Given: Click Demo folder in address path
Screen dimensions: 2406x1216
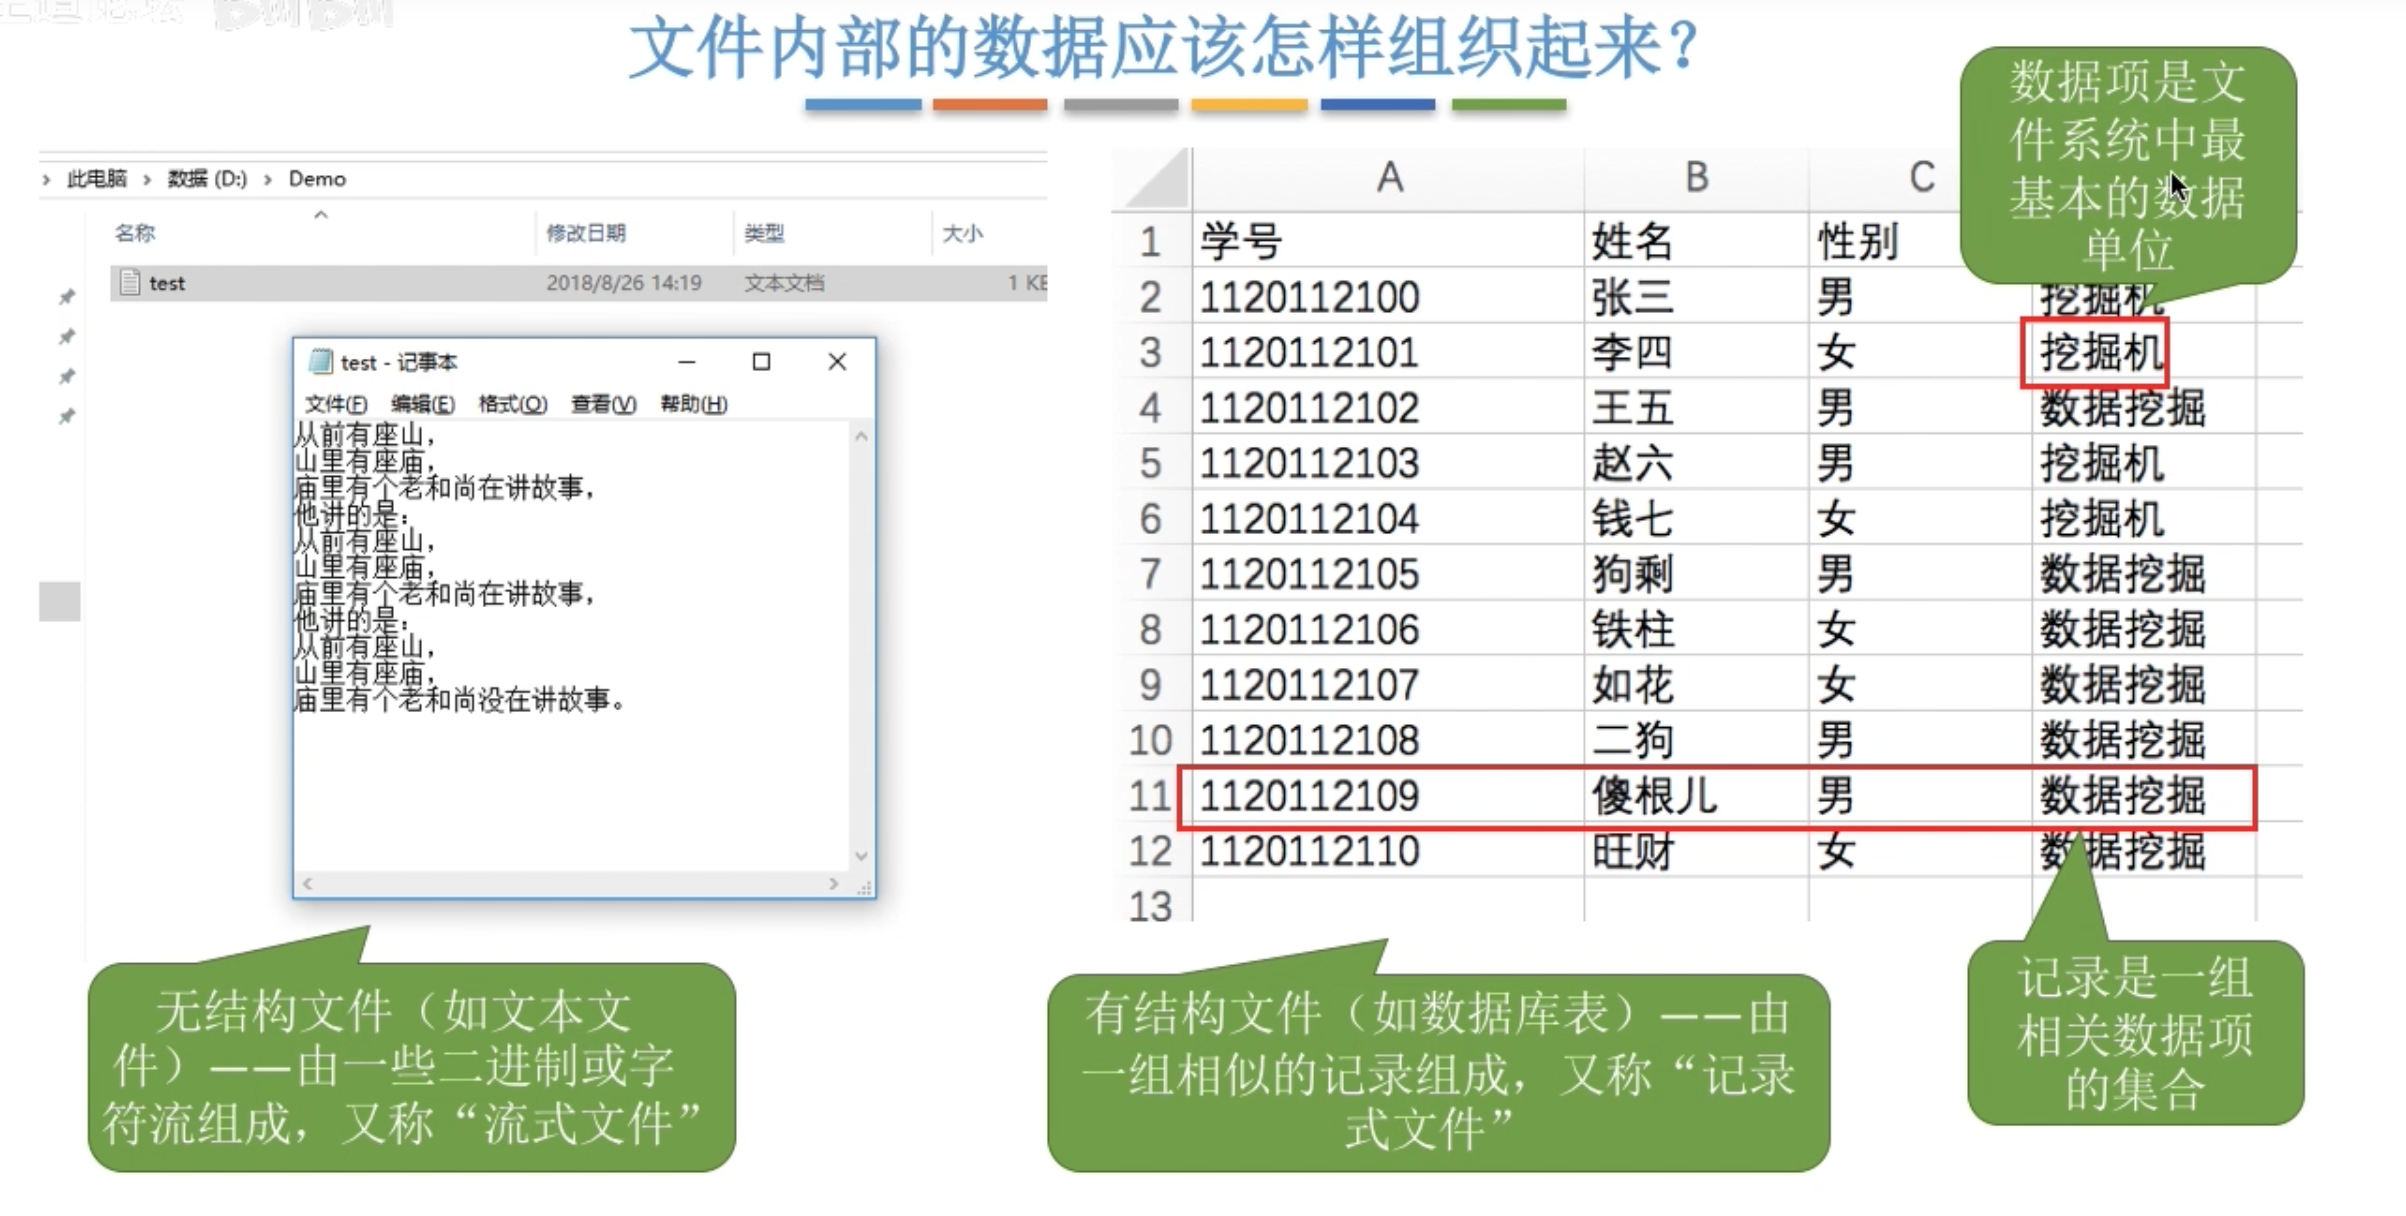Looking at the screenshot, I should (317, 179).
